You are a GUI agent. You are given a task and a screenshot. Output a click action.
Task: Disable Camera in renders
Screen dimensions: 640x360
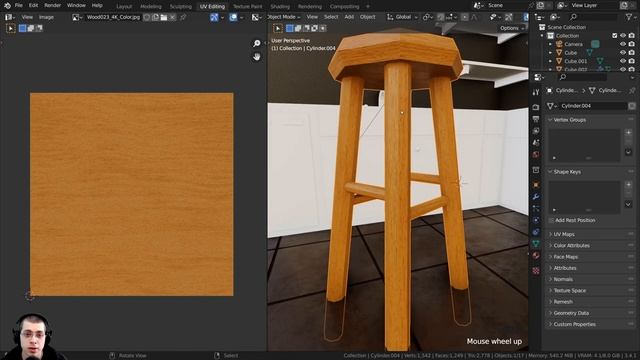[x=632, y=44]
